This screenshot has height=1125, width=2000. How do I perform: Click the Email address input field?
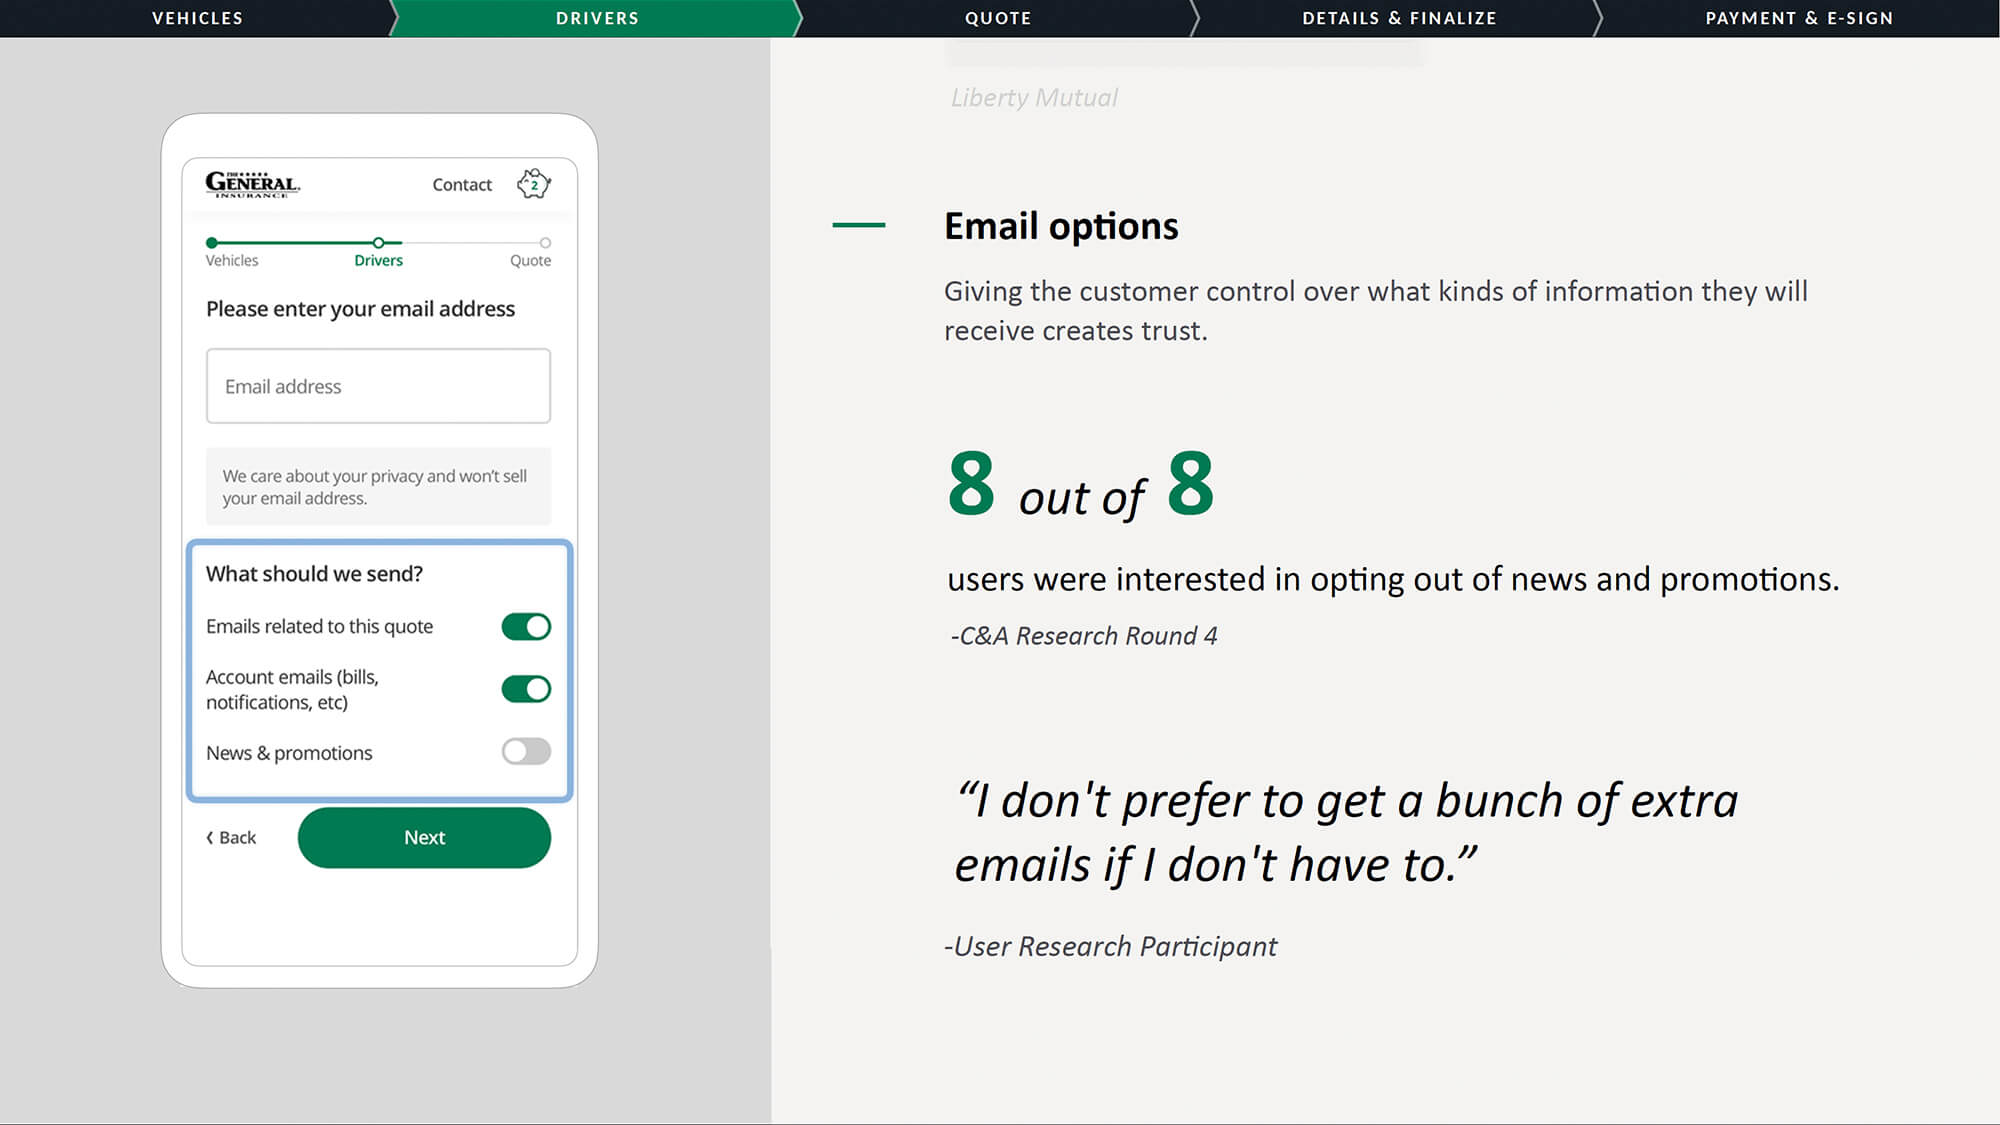[378, 386]
